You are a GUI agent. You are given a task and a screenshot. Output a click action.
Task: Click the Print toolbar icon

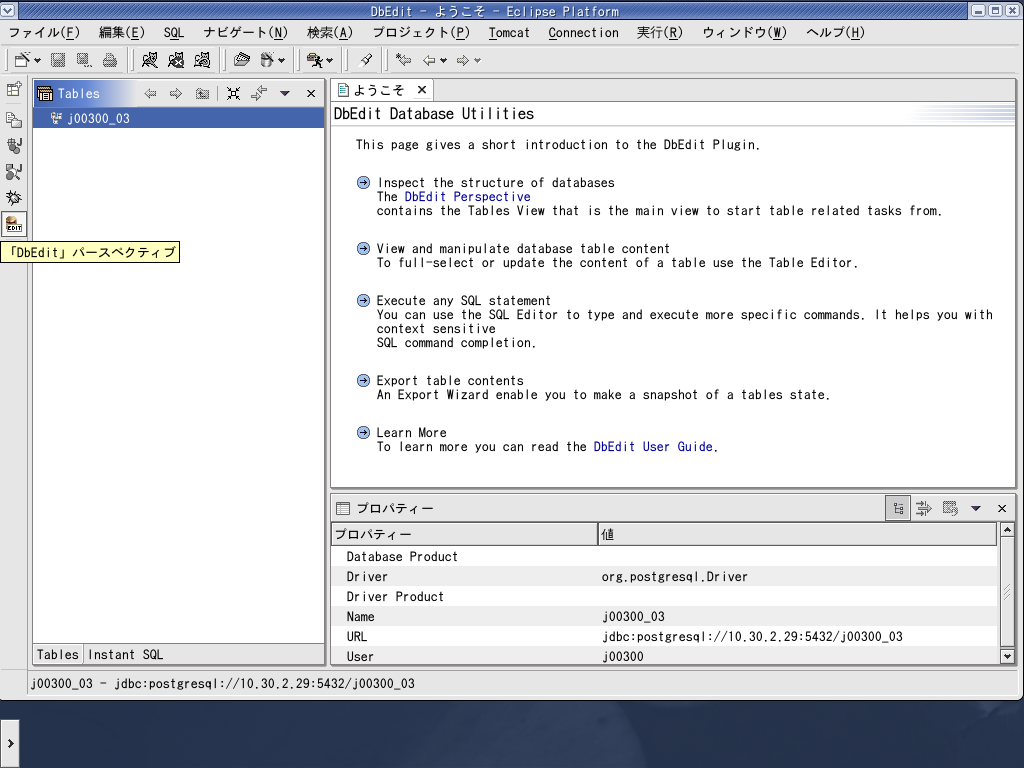click(x=110, y=60)
